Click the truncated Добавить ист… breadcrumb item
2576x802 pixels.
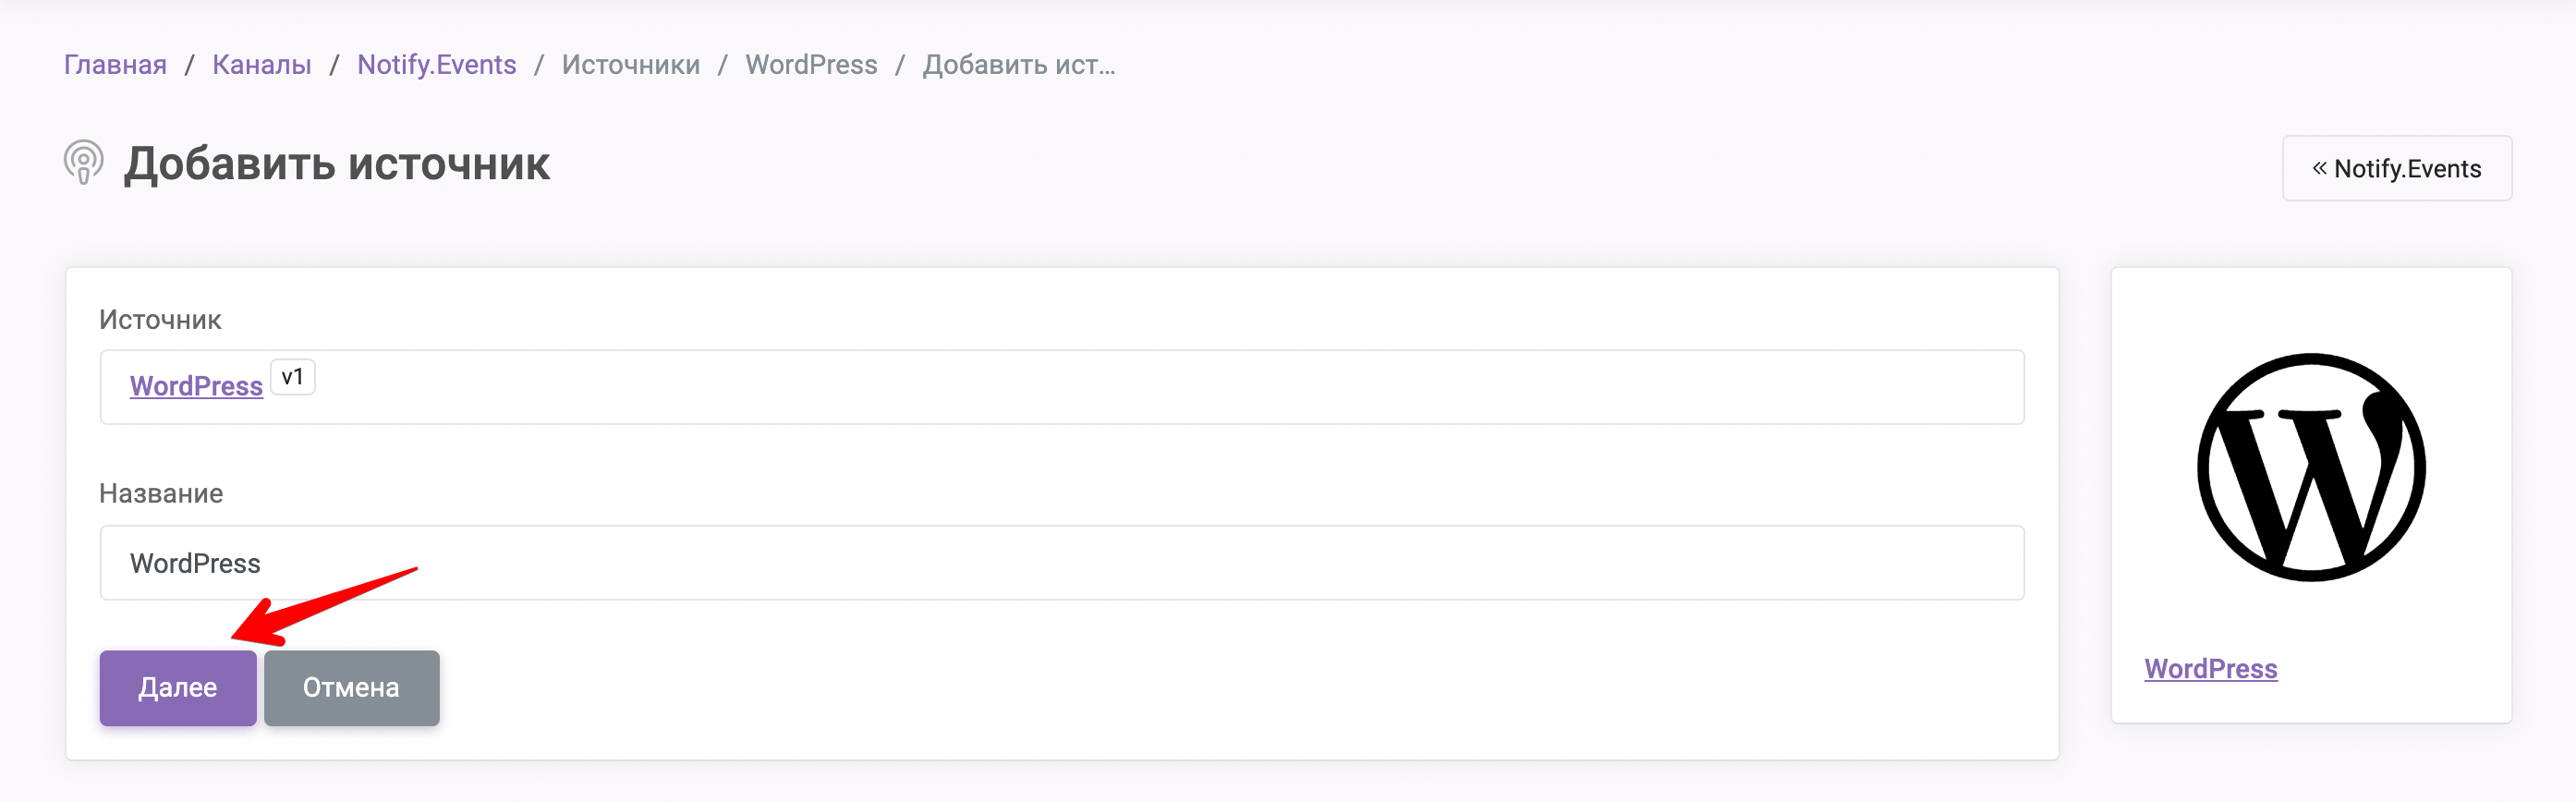click(1019, 65)
